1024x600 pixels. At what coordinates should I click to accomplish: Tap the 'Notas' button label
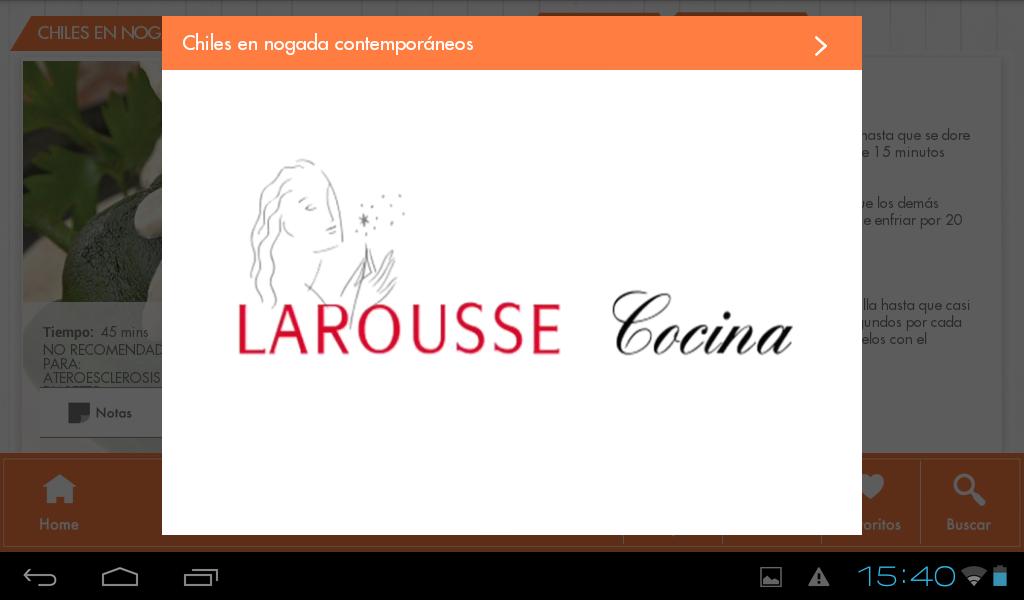pos(114,413)
